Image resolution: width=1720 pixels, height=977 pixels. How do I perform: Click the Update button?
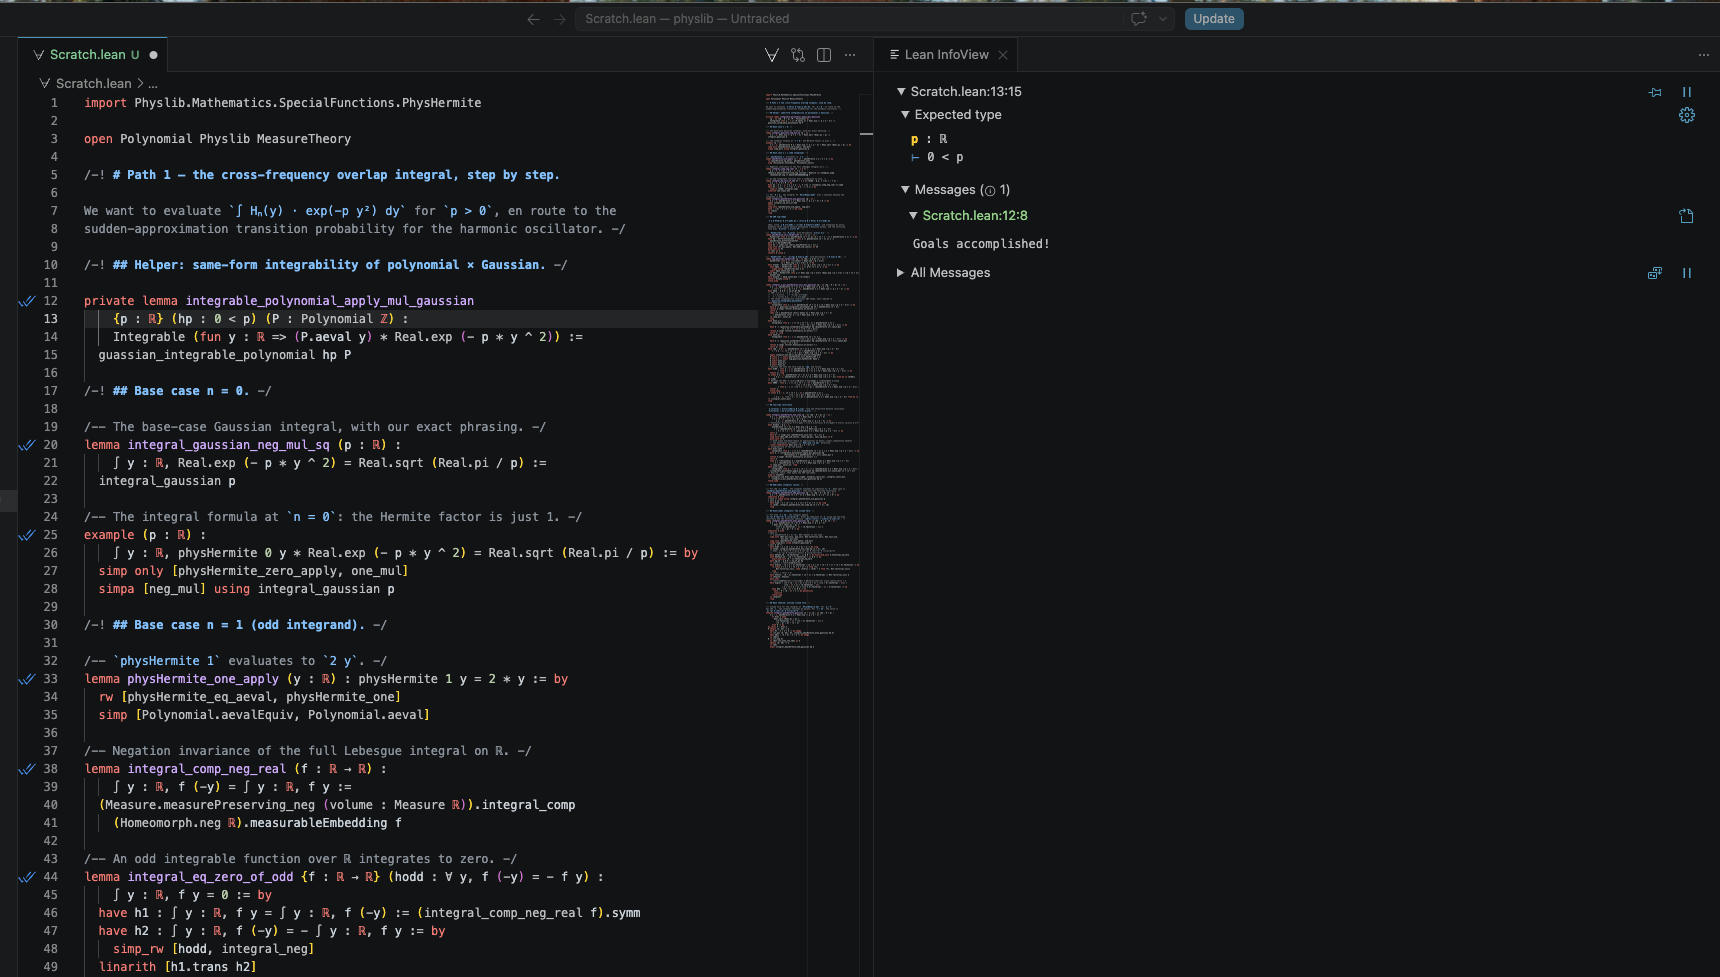[1214, 19]
